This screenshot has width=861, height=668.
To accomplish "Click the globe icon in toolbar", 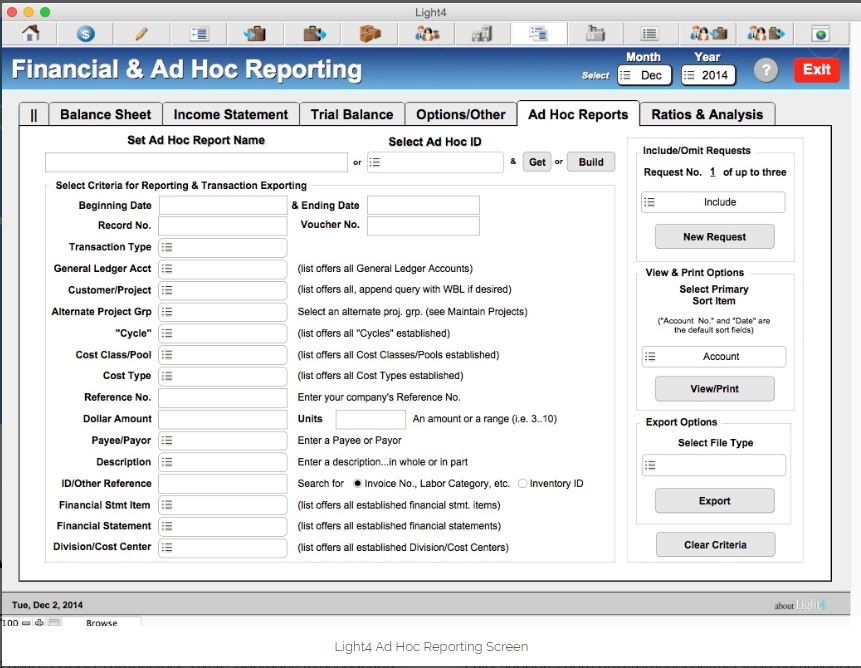I will coord(820,33).
